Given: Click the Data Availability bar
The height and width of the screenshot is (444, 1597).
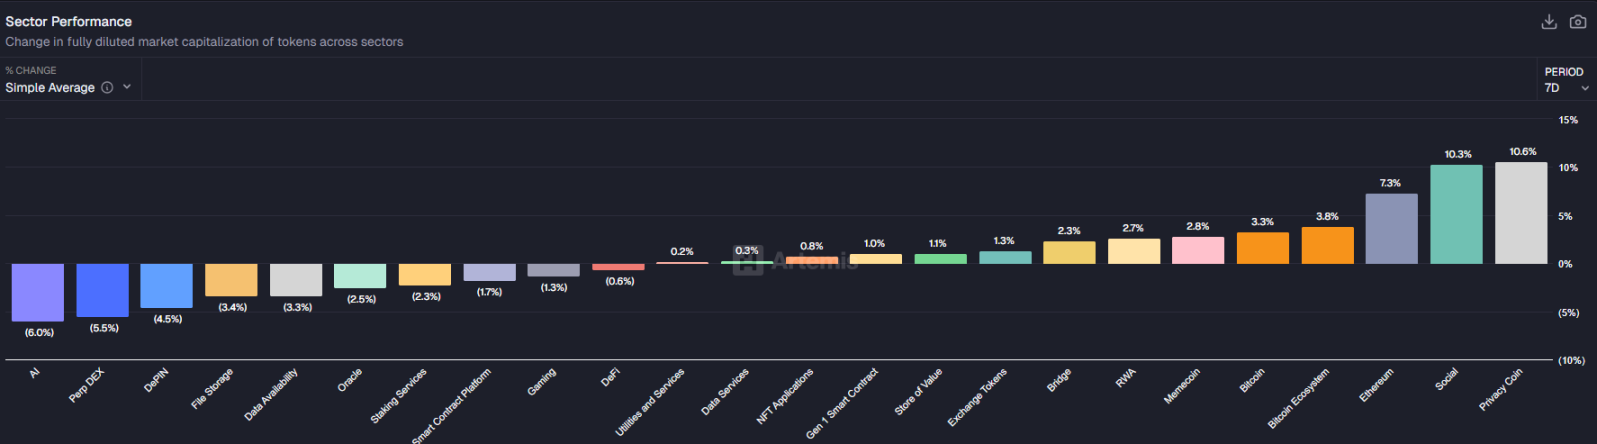Looking at the screenshot, I should pyautogui.click(x=296, y=280).
